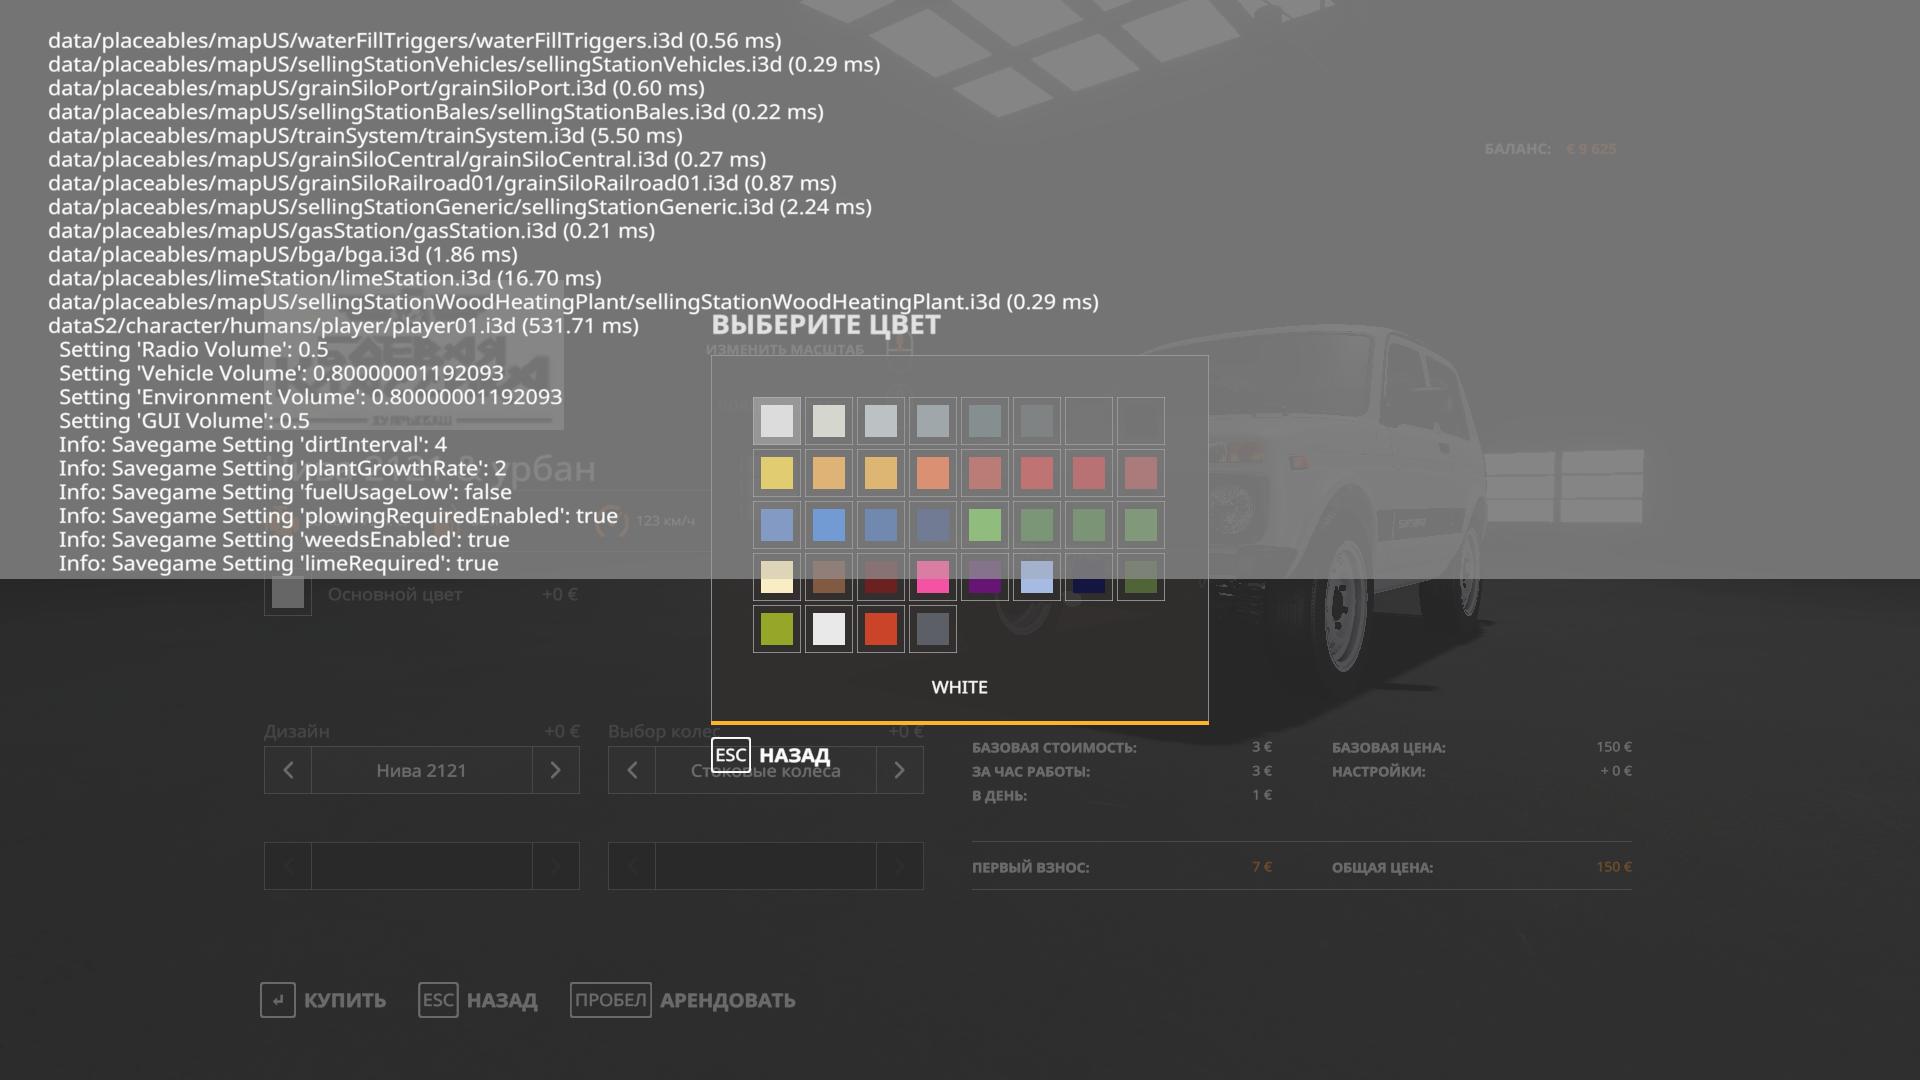Click the АРЕНДОВАТЬ lease button
The width and height of the screenshot is (1920, 1080).
click(727, 1000)
